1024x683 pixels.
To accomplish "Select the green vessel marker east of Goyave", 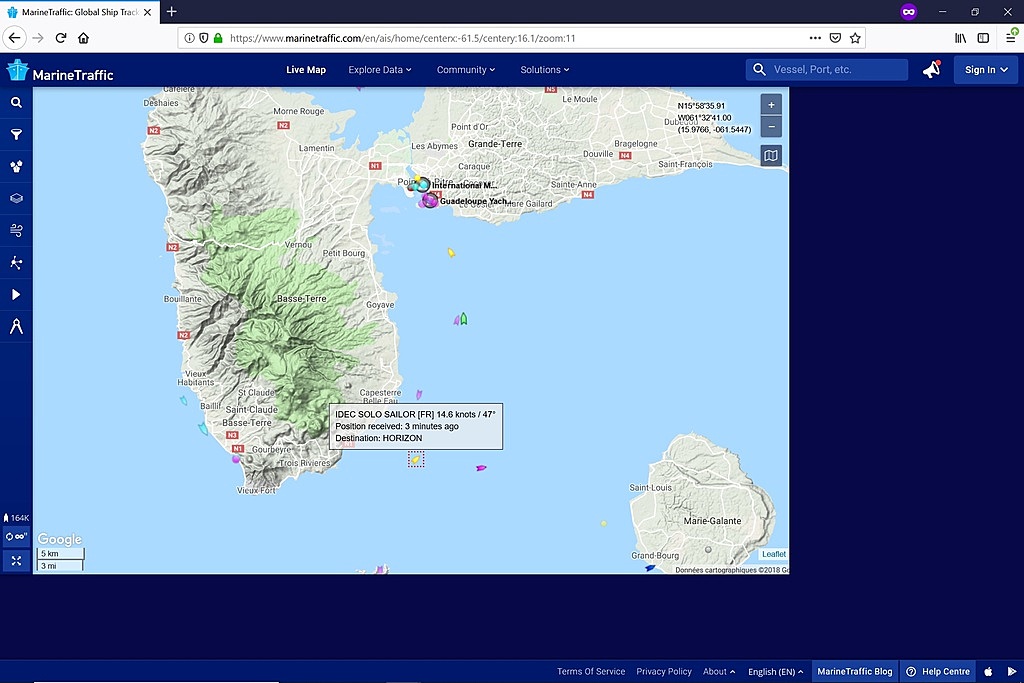I will pyautogui.click(x=464, y=319).
